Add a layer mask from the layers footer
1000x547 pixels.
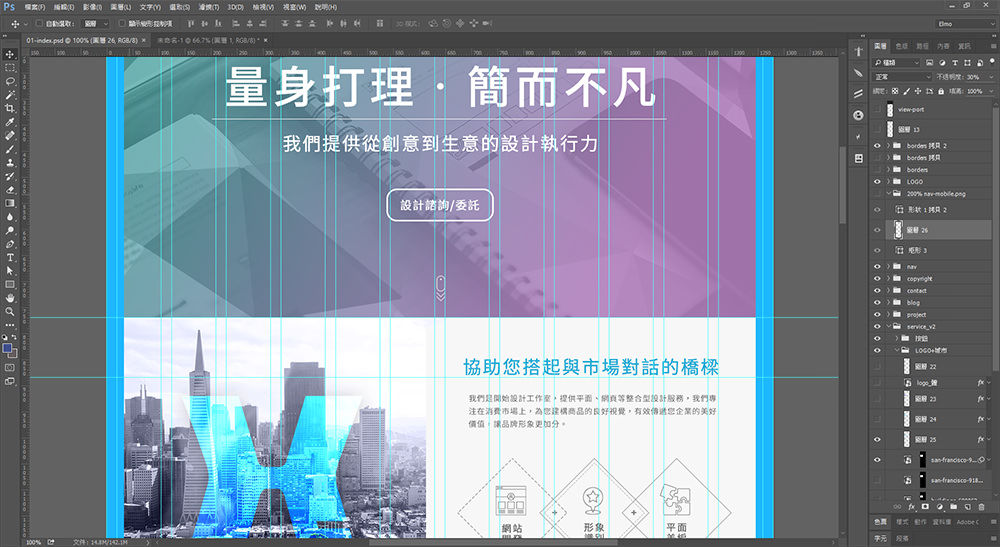(x=925, y=507)
